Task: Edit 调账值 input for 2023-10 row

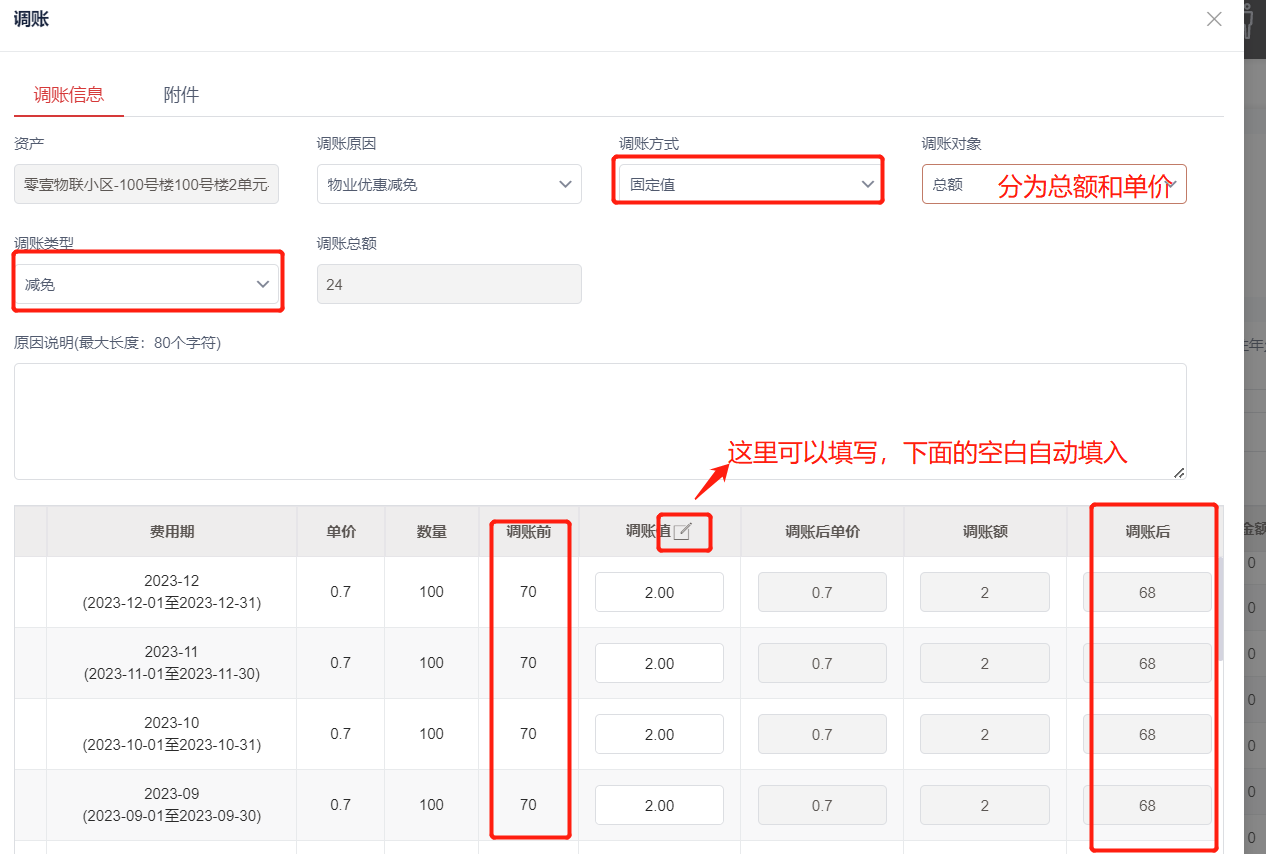Action: pyautogui.click(x=659, y=734)
